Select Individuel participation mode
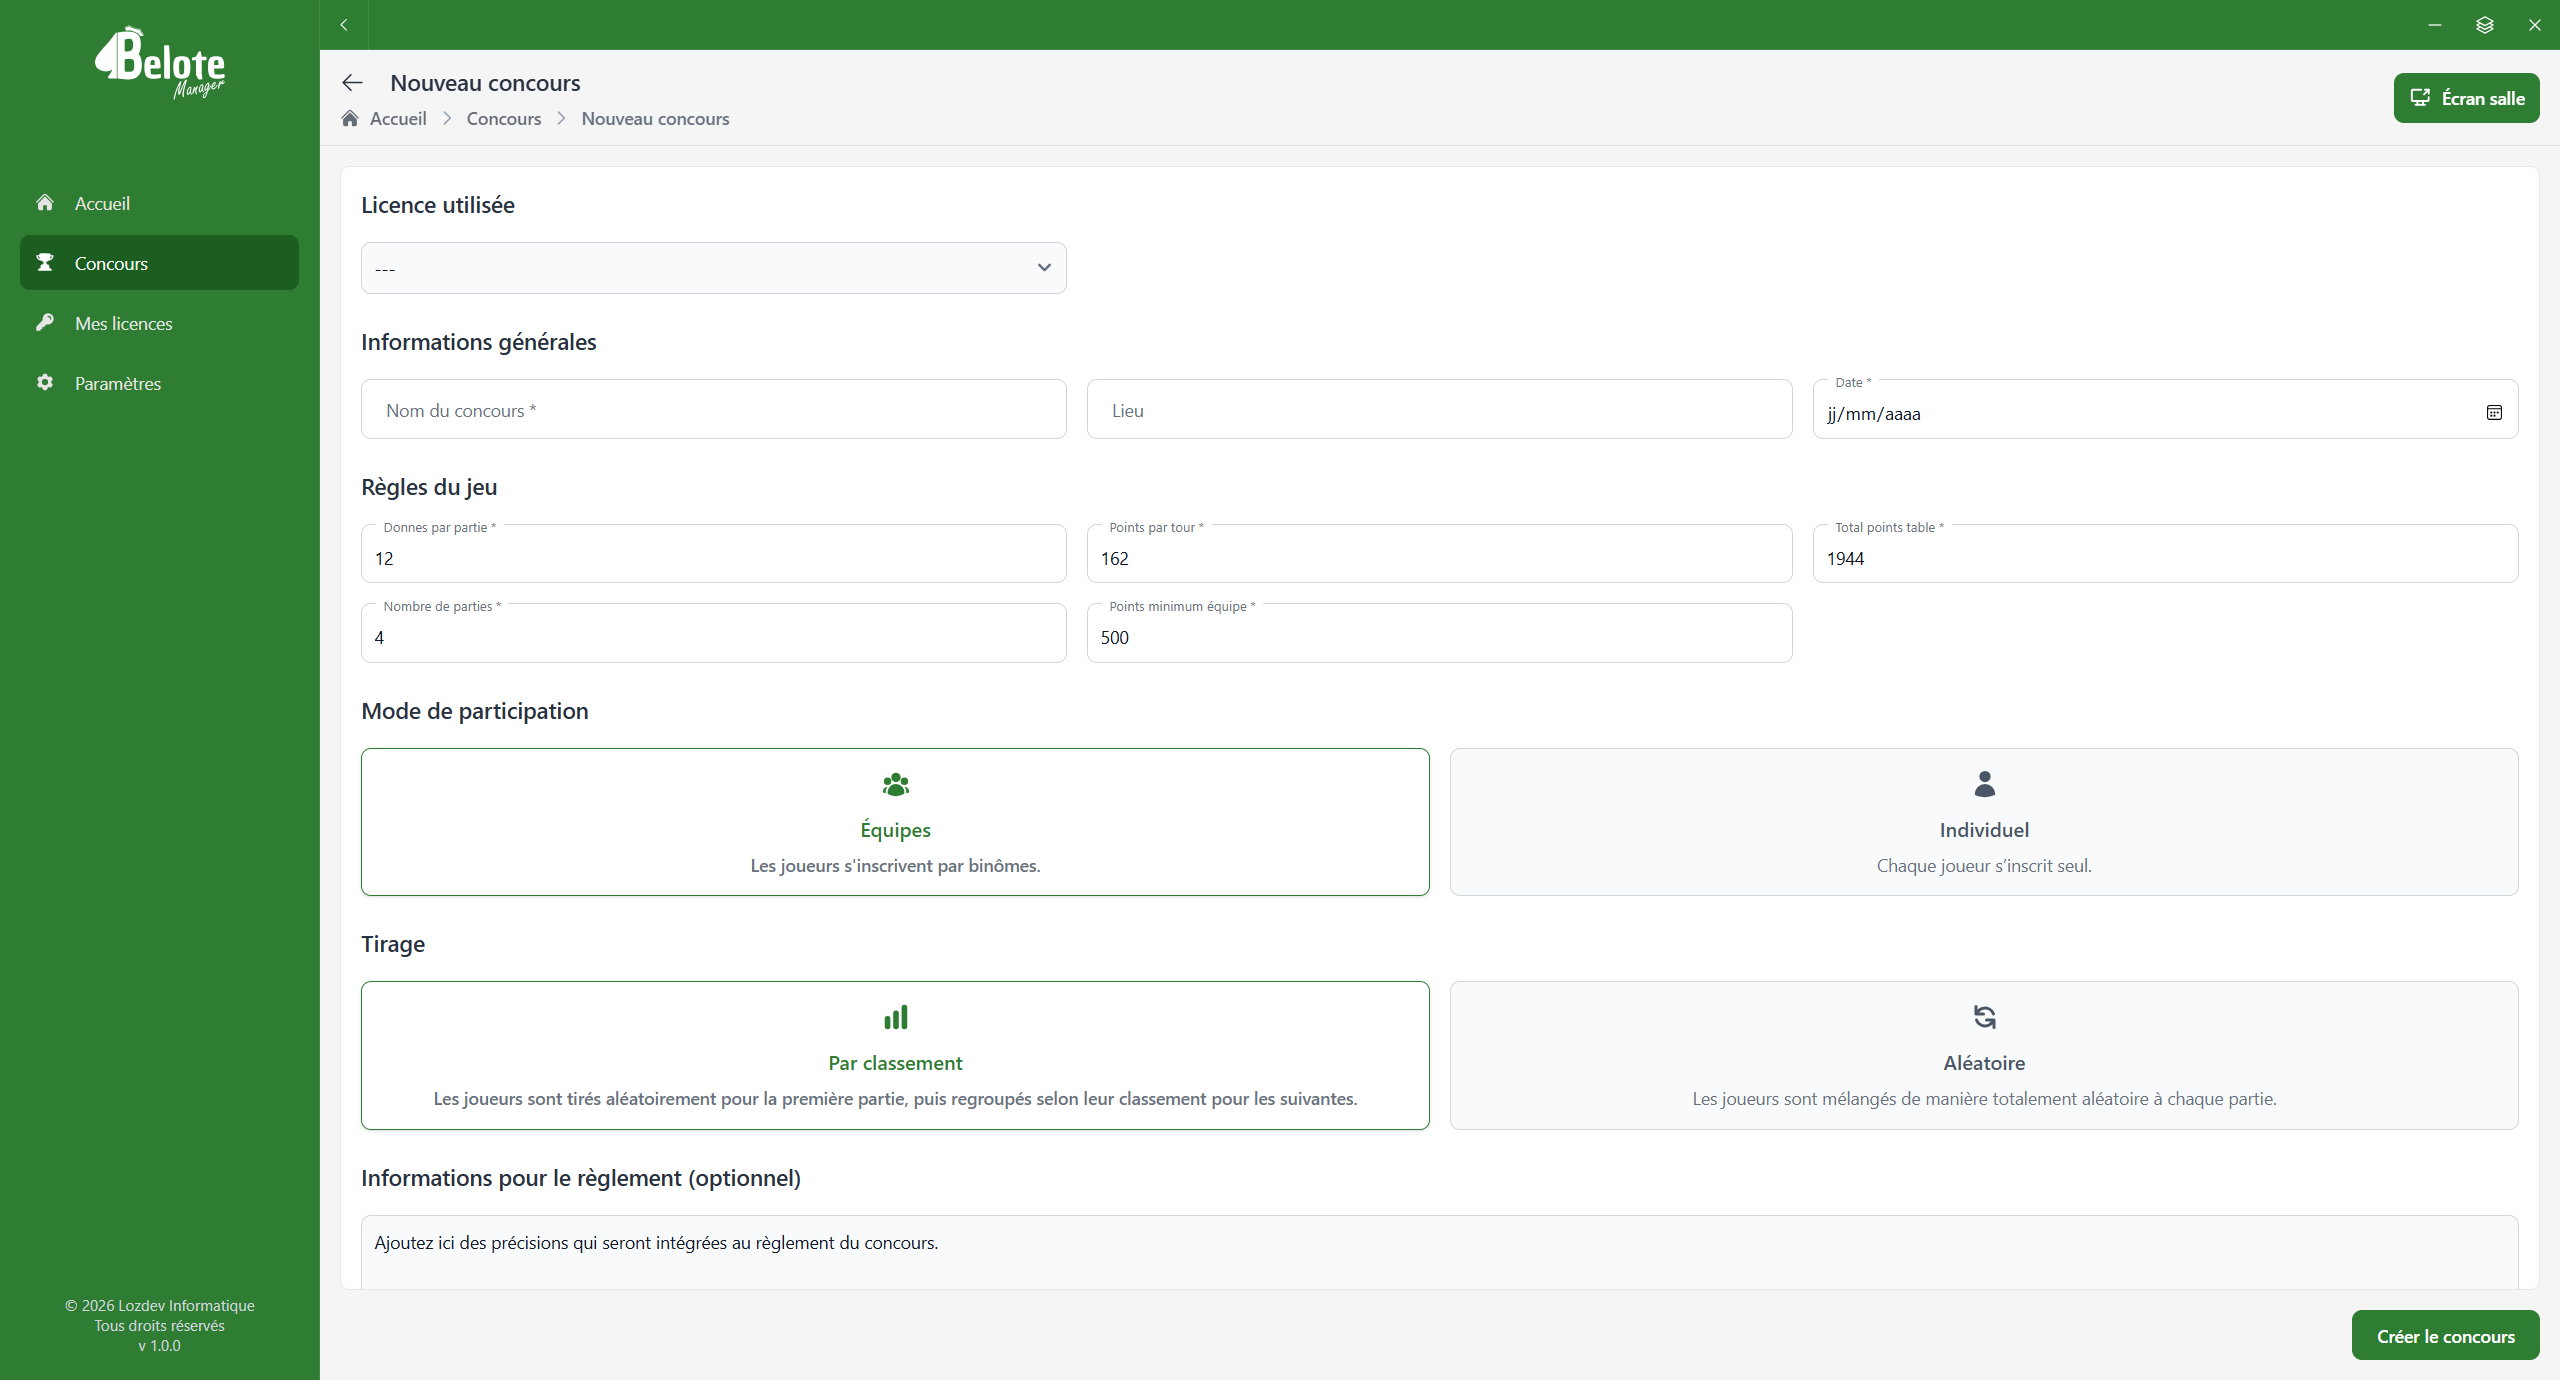Viewport: 2560px width, 1380px height. [x=1984, y=822]
